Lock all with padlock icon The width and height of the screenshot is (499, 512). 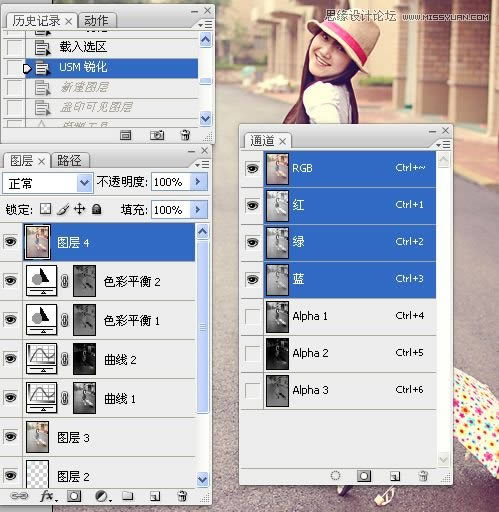(x=97, y=209)
